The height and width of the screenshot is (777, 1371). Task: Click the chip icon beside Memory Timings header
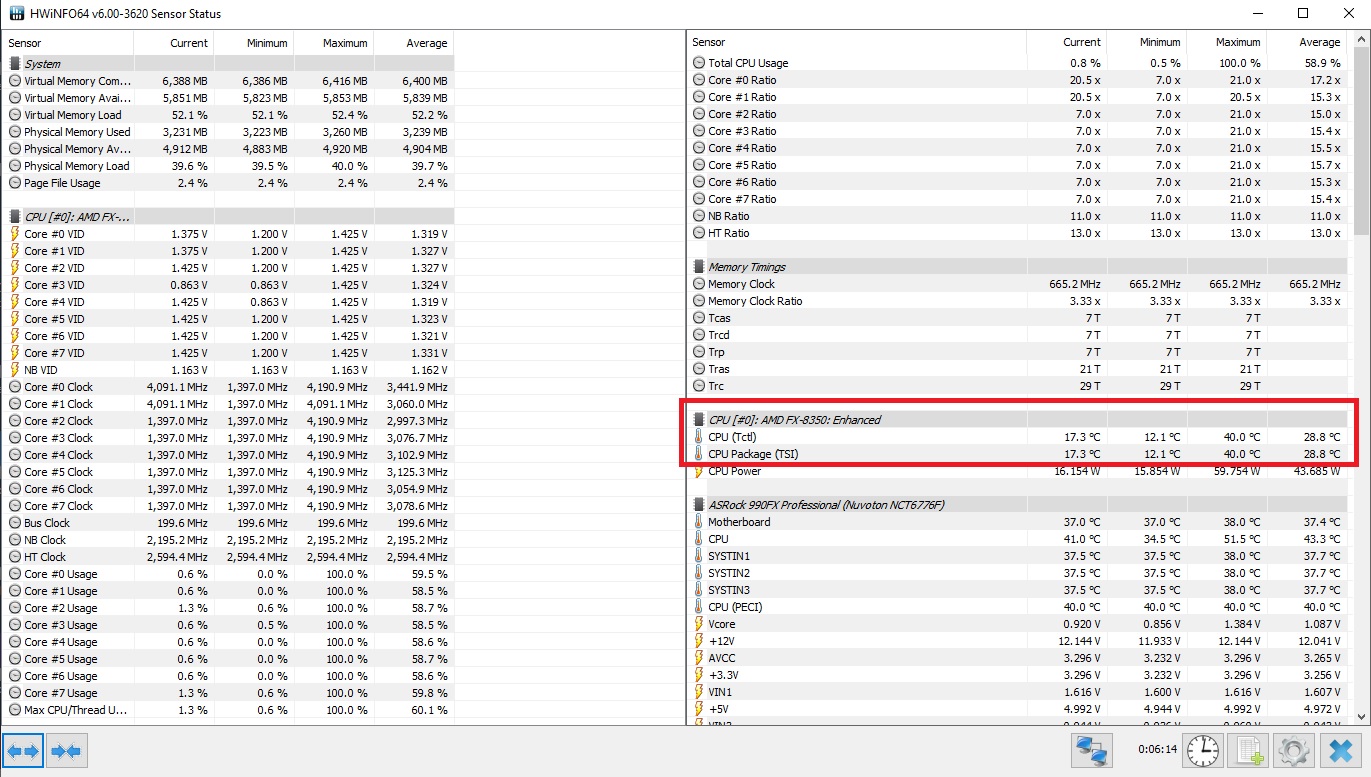pyautogui.click(x=698, y=267)
